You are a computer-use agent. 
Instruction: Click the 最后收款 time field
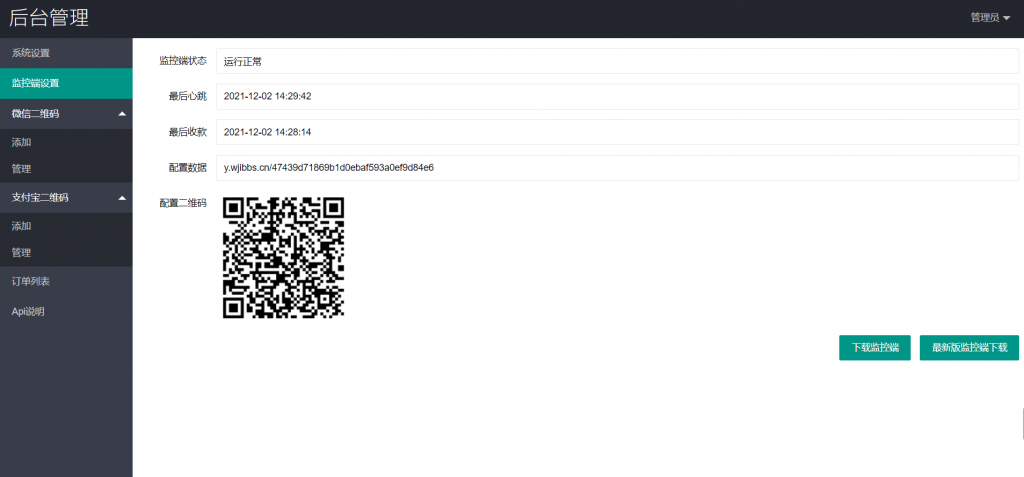pyautogui.click(x=617, y=132)
